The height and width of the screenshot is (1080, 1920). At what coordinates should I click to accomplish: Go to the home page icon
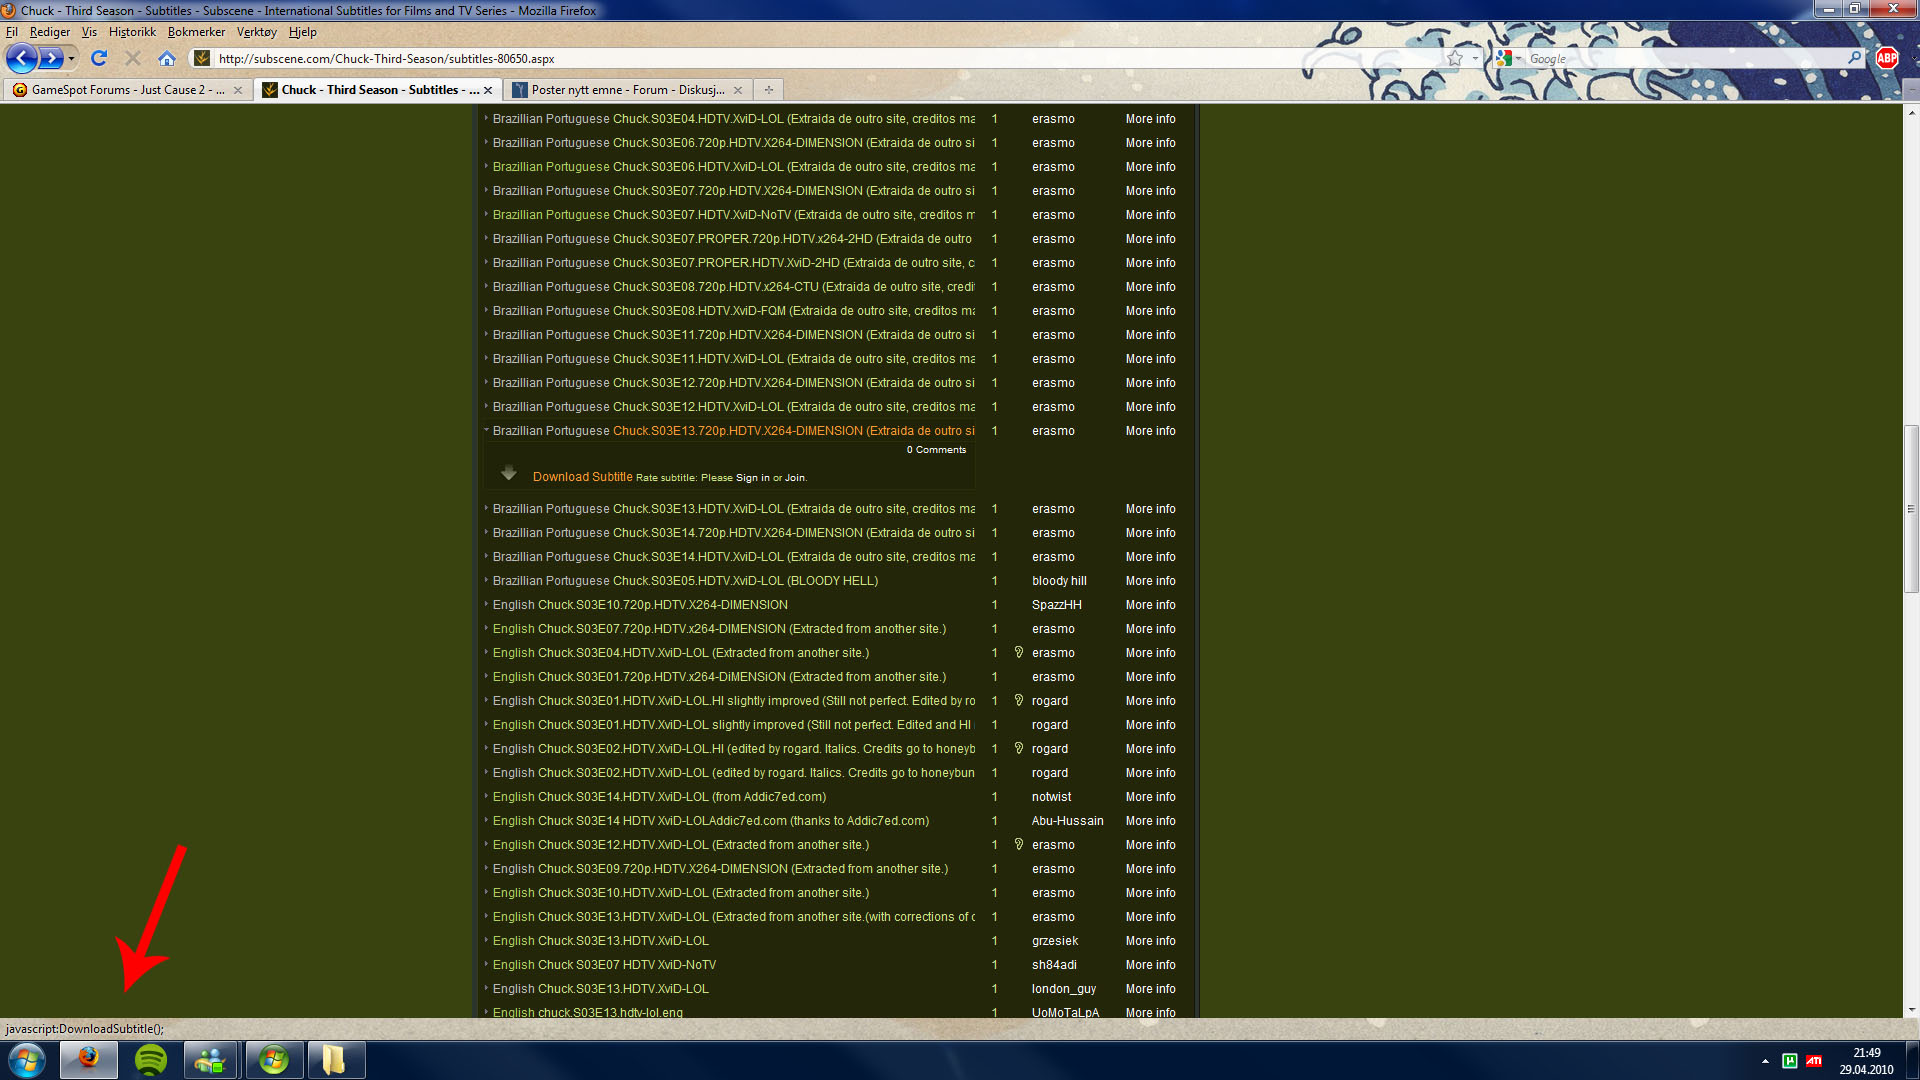tap(167, 58)
